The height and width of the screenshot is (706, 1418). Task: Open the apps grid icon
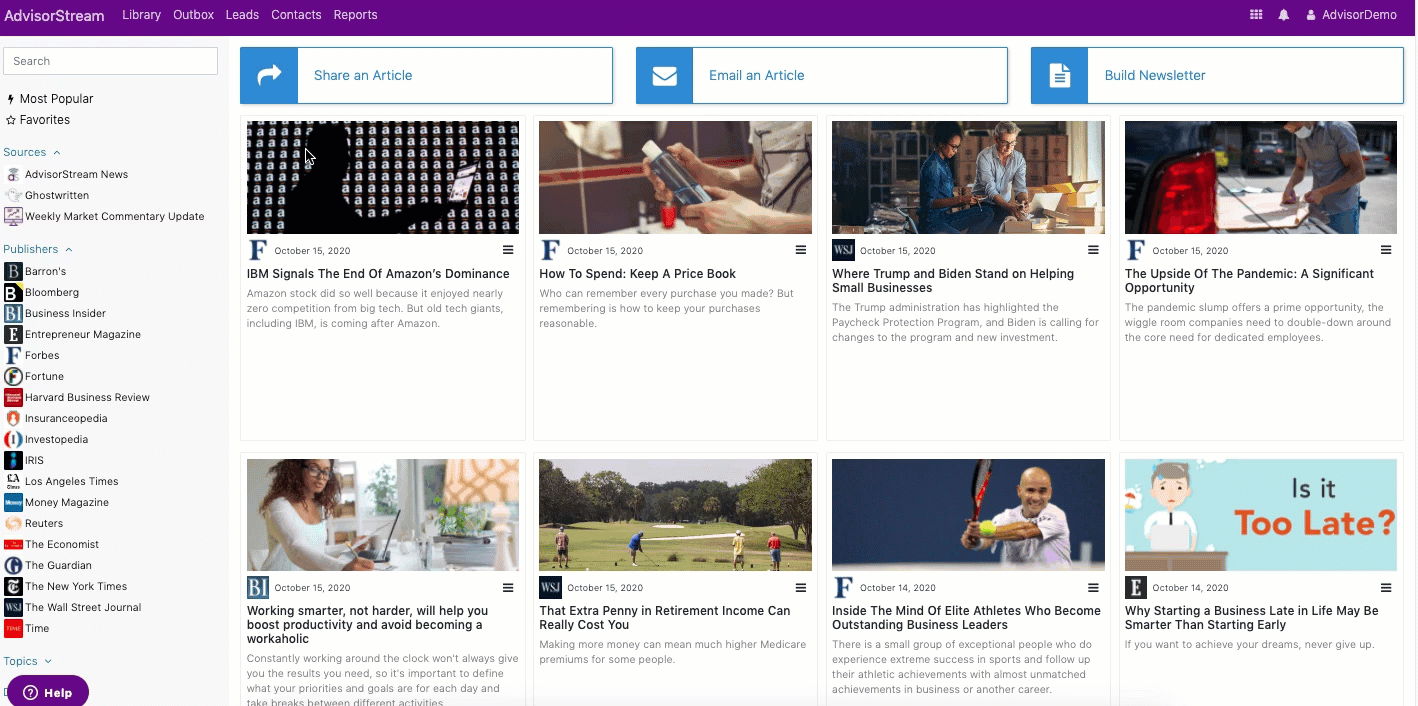click(1256, 15)
